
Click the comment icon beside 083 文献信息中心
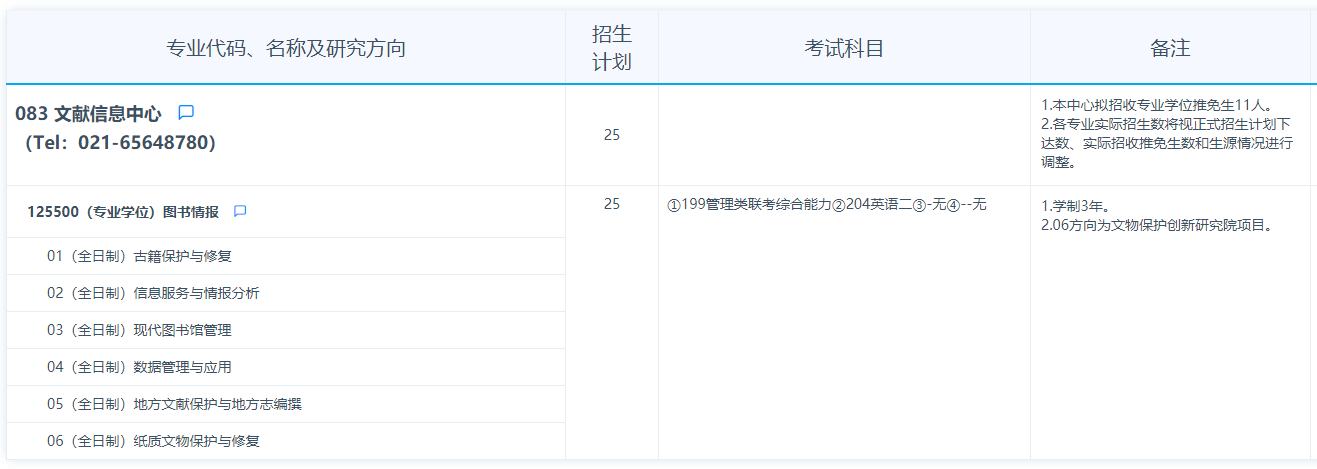tap(186, 113)
